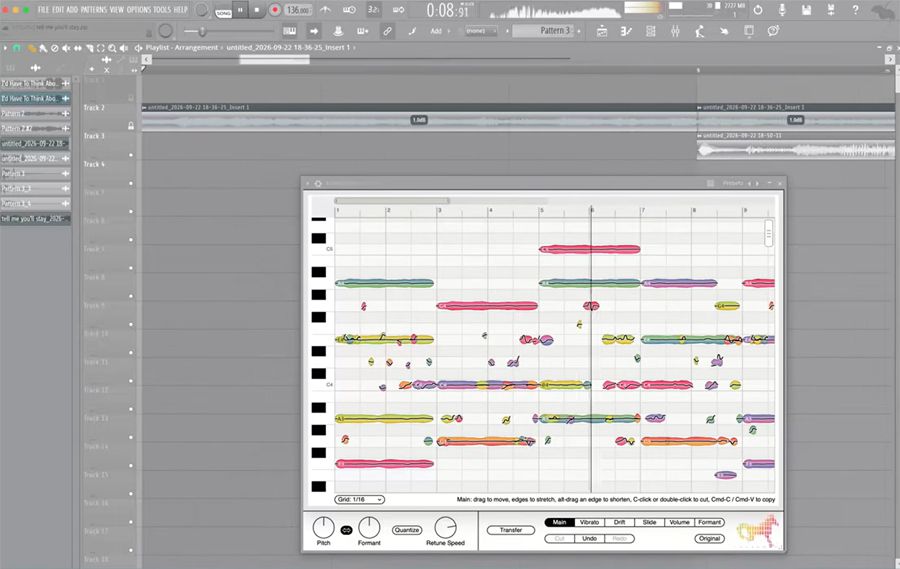
Task: Open the playlist view icon
Action: click(x=602, y=31)
